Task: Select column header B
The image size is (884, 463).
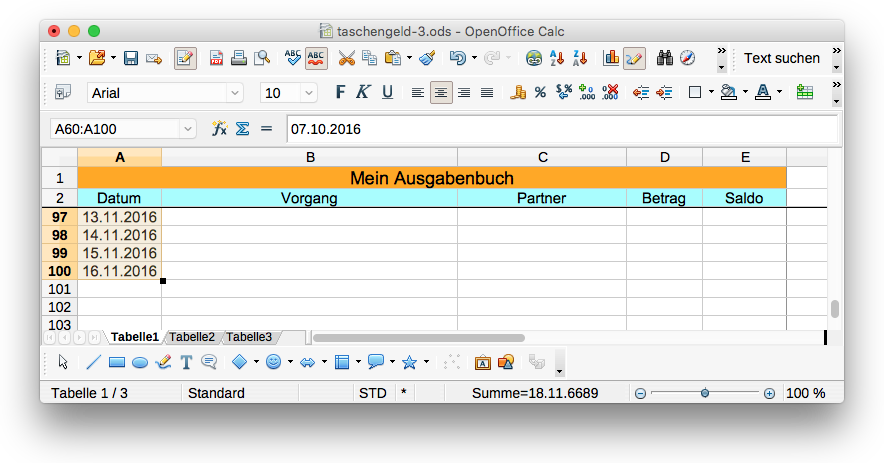Action: point(310,157)
